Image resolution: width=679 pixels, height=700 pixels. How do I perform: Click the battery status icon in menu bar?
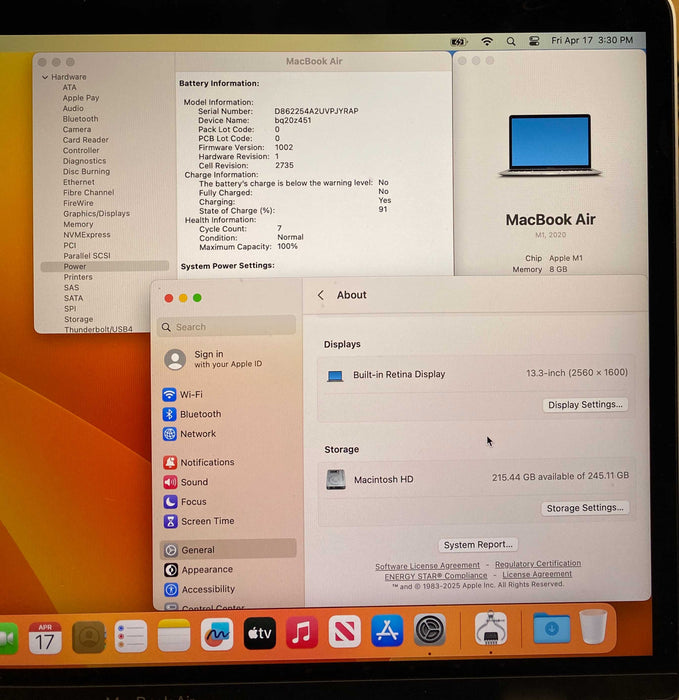tap(458, 42)
